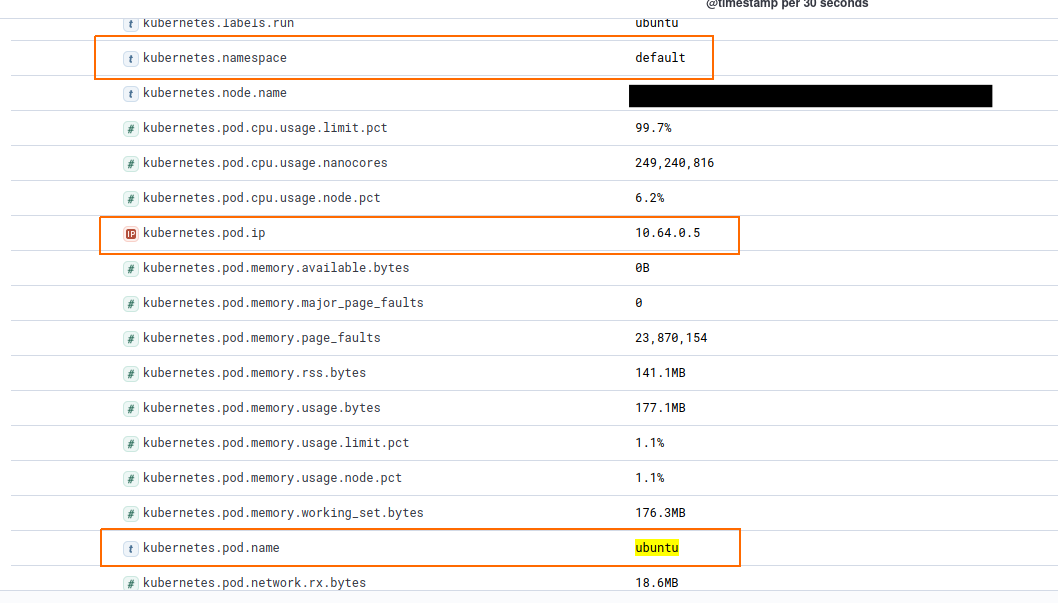This screenshot has width=1058, height=603.
Task: Click number-type icon for kubernetes.pod.cpu.usage.nanocores
Action: (131, 164)
